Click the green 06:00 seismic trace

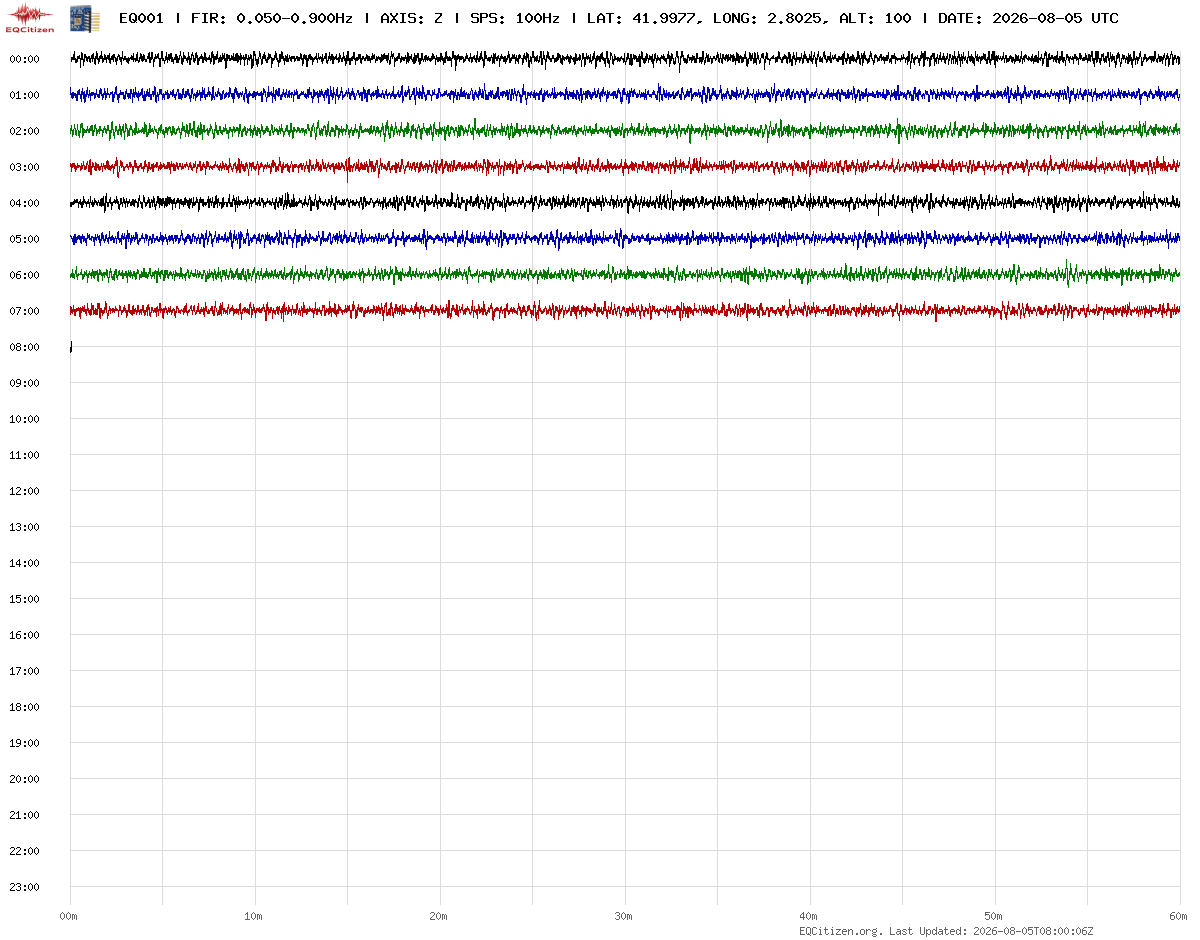point(625,274)
